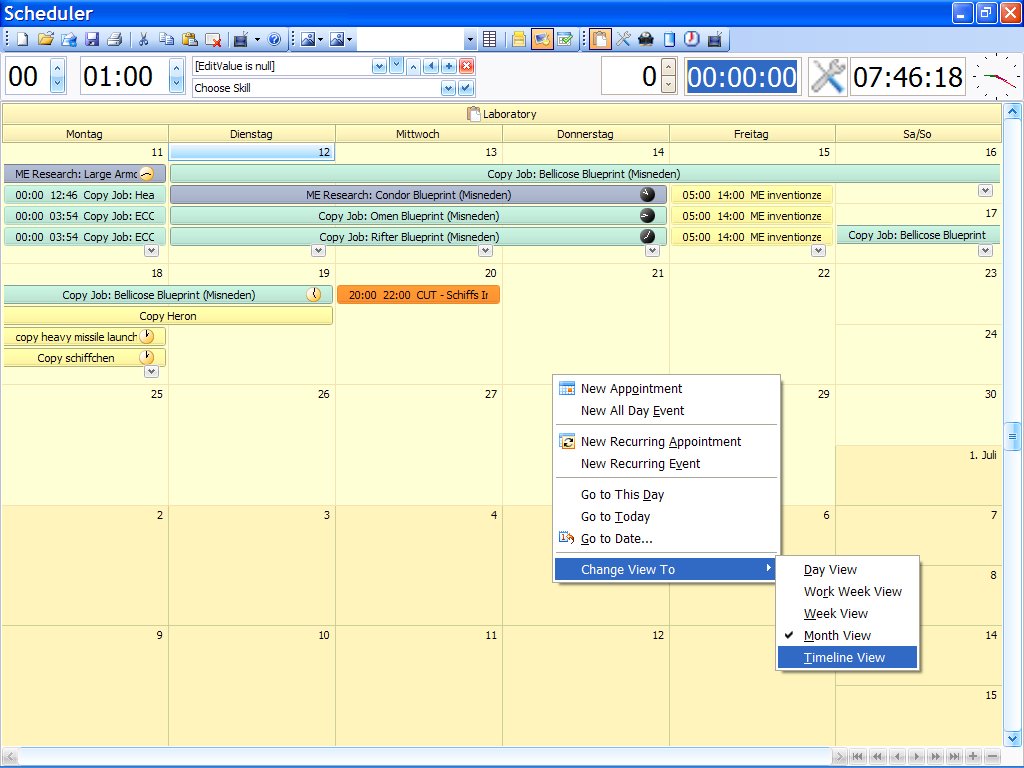Select the Copy Heron appointment
Viewport: 1024px width, 768px height.
click(168, 316)
